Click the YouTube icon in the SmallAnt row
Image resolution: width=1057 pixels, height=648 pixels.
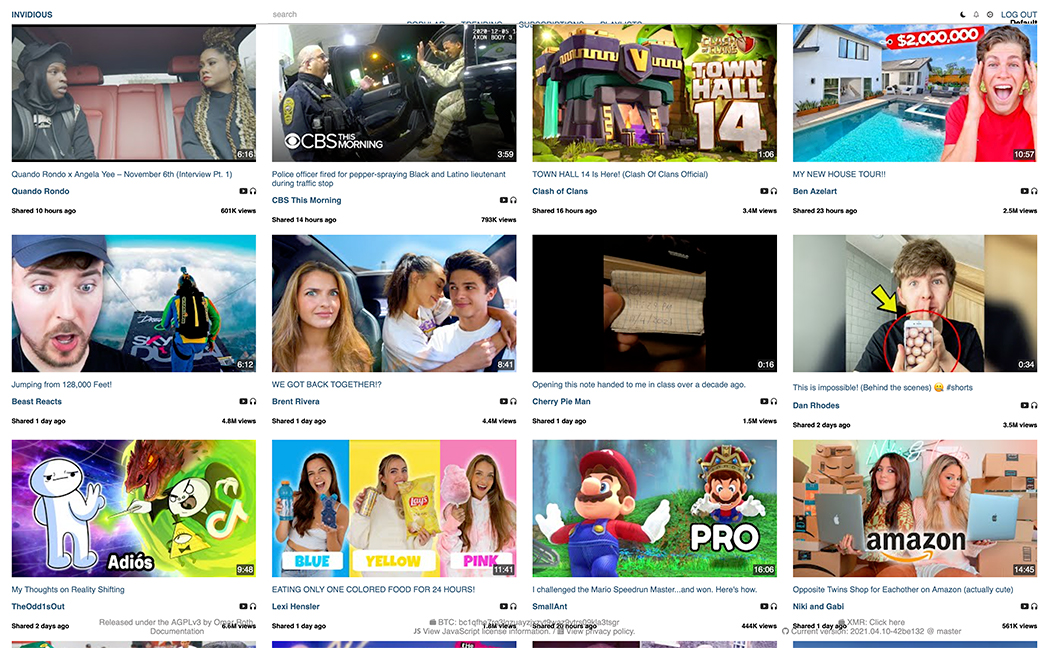click(764, 606)
